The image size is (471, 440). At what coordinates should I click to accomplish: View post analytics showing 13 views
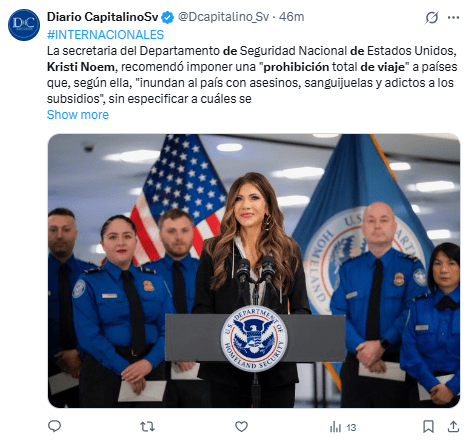tap(343, 427)
